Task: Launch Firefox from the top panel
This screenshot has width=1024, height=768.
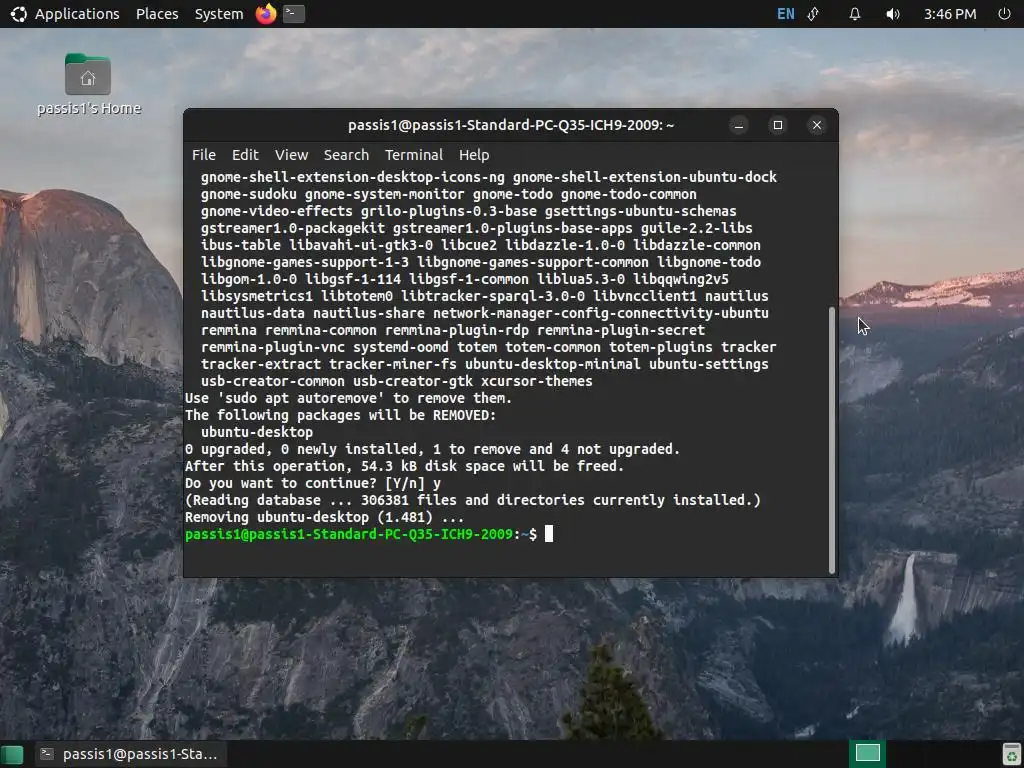Action: click(266, 14)
